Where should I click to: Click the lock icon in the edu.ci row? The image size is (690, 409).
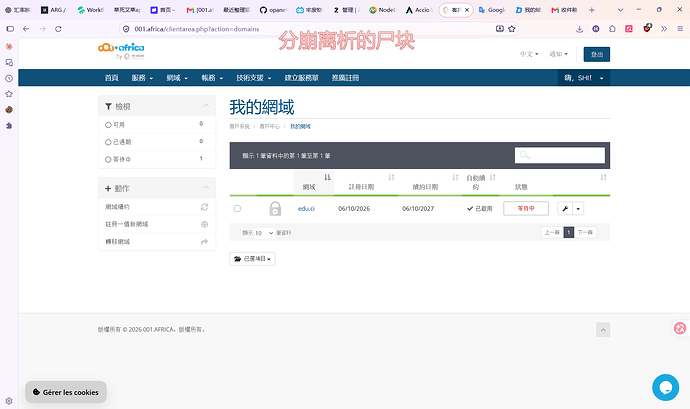pos(275,209)
